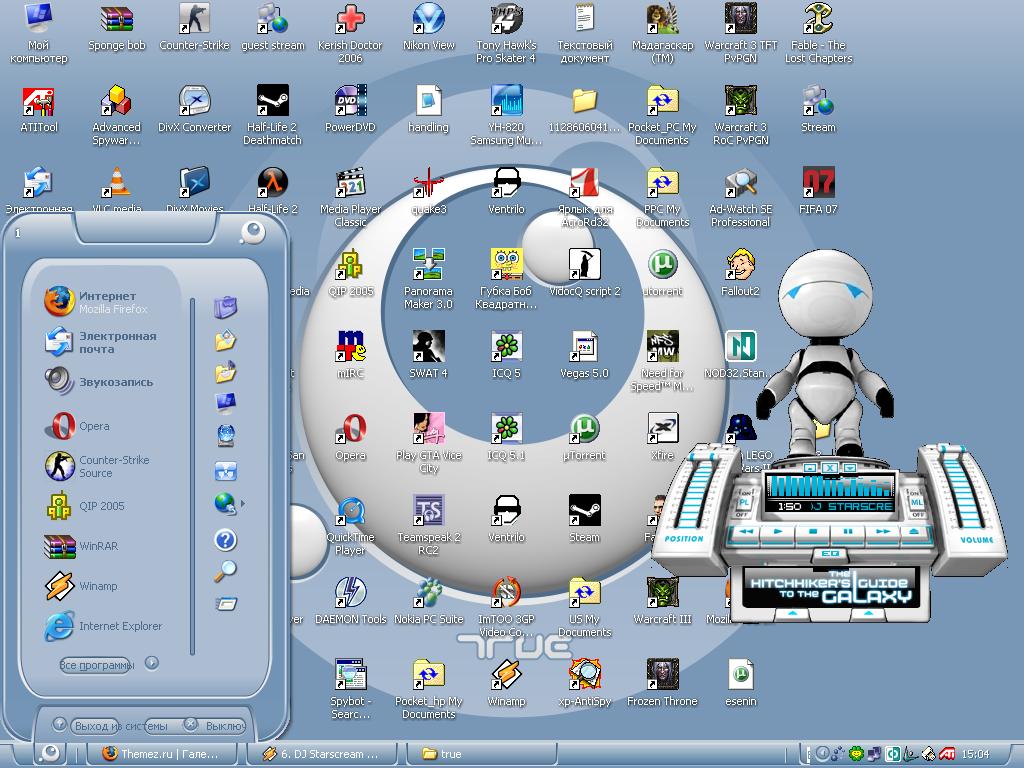Switch to Themez.ru taskbar window
Image resolution: width=1024 pixels, height=768 pixels.
click(x=161, y=753)
